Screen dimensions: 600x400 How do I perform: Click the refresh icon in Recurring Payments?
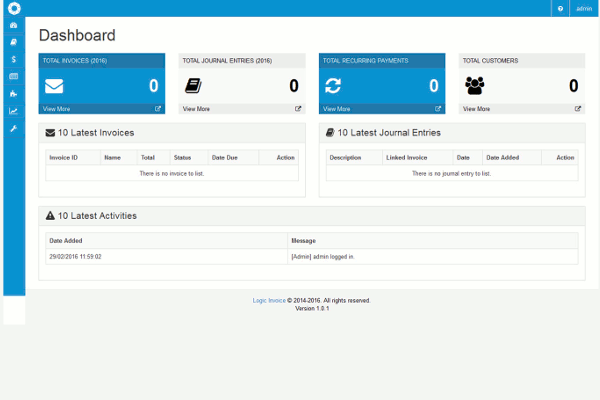coord(334,86)
